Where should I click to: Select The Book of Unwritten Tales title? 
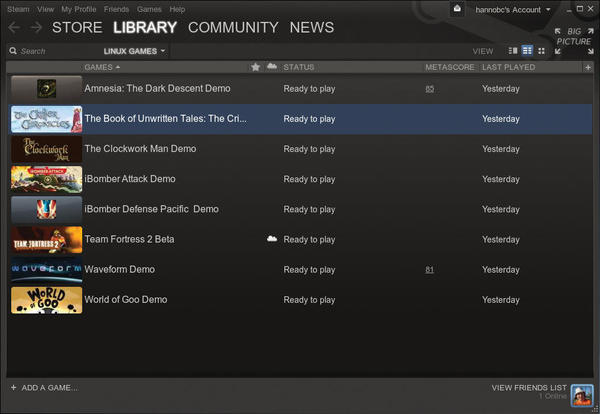(x=165, y=119)
